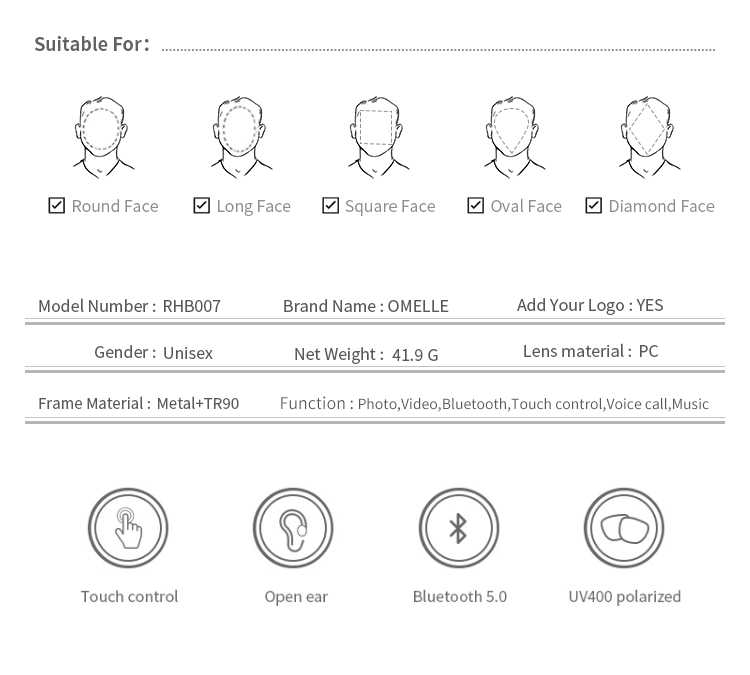Uncheck the Oval Face checkbox

pos(476,205)
